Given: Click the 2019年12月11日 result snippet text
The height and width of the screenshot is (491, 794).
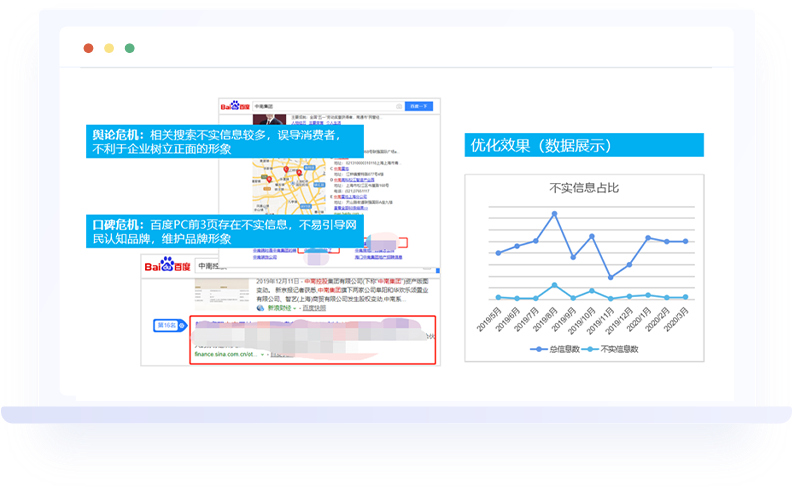Looking at the screenshot, I should [342, 290].
